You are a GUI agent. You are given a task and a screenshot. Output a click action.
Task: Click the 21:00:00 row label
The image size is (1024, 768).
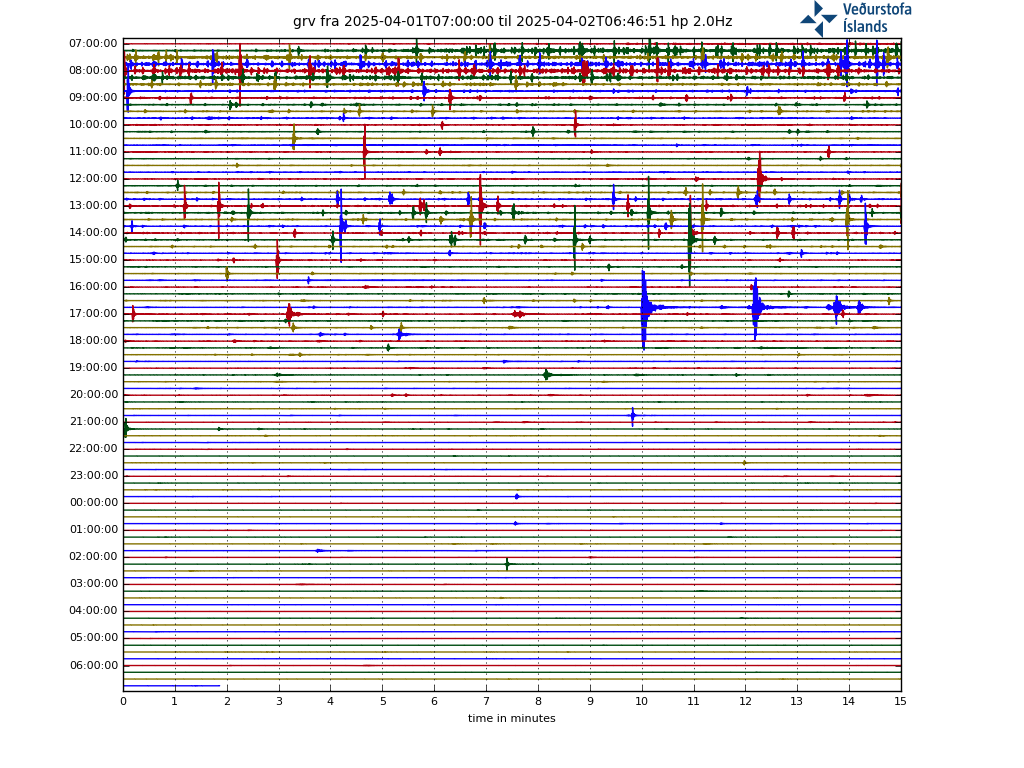click(93, 421)
